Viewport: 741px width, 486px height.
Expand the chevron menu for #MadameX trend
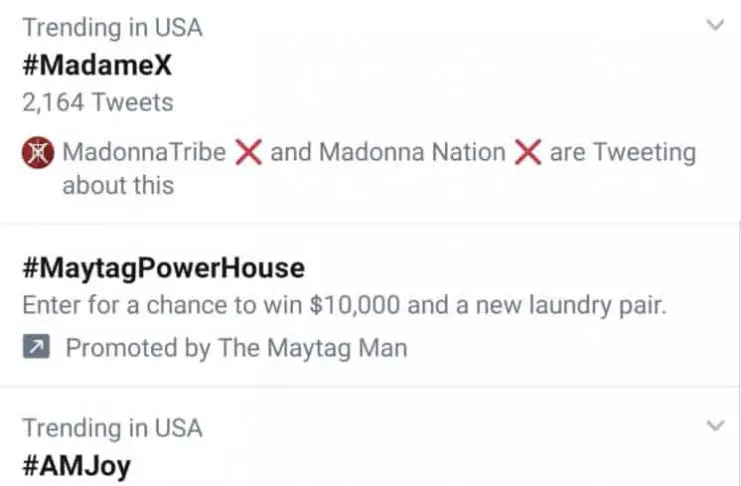714,26
